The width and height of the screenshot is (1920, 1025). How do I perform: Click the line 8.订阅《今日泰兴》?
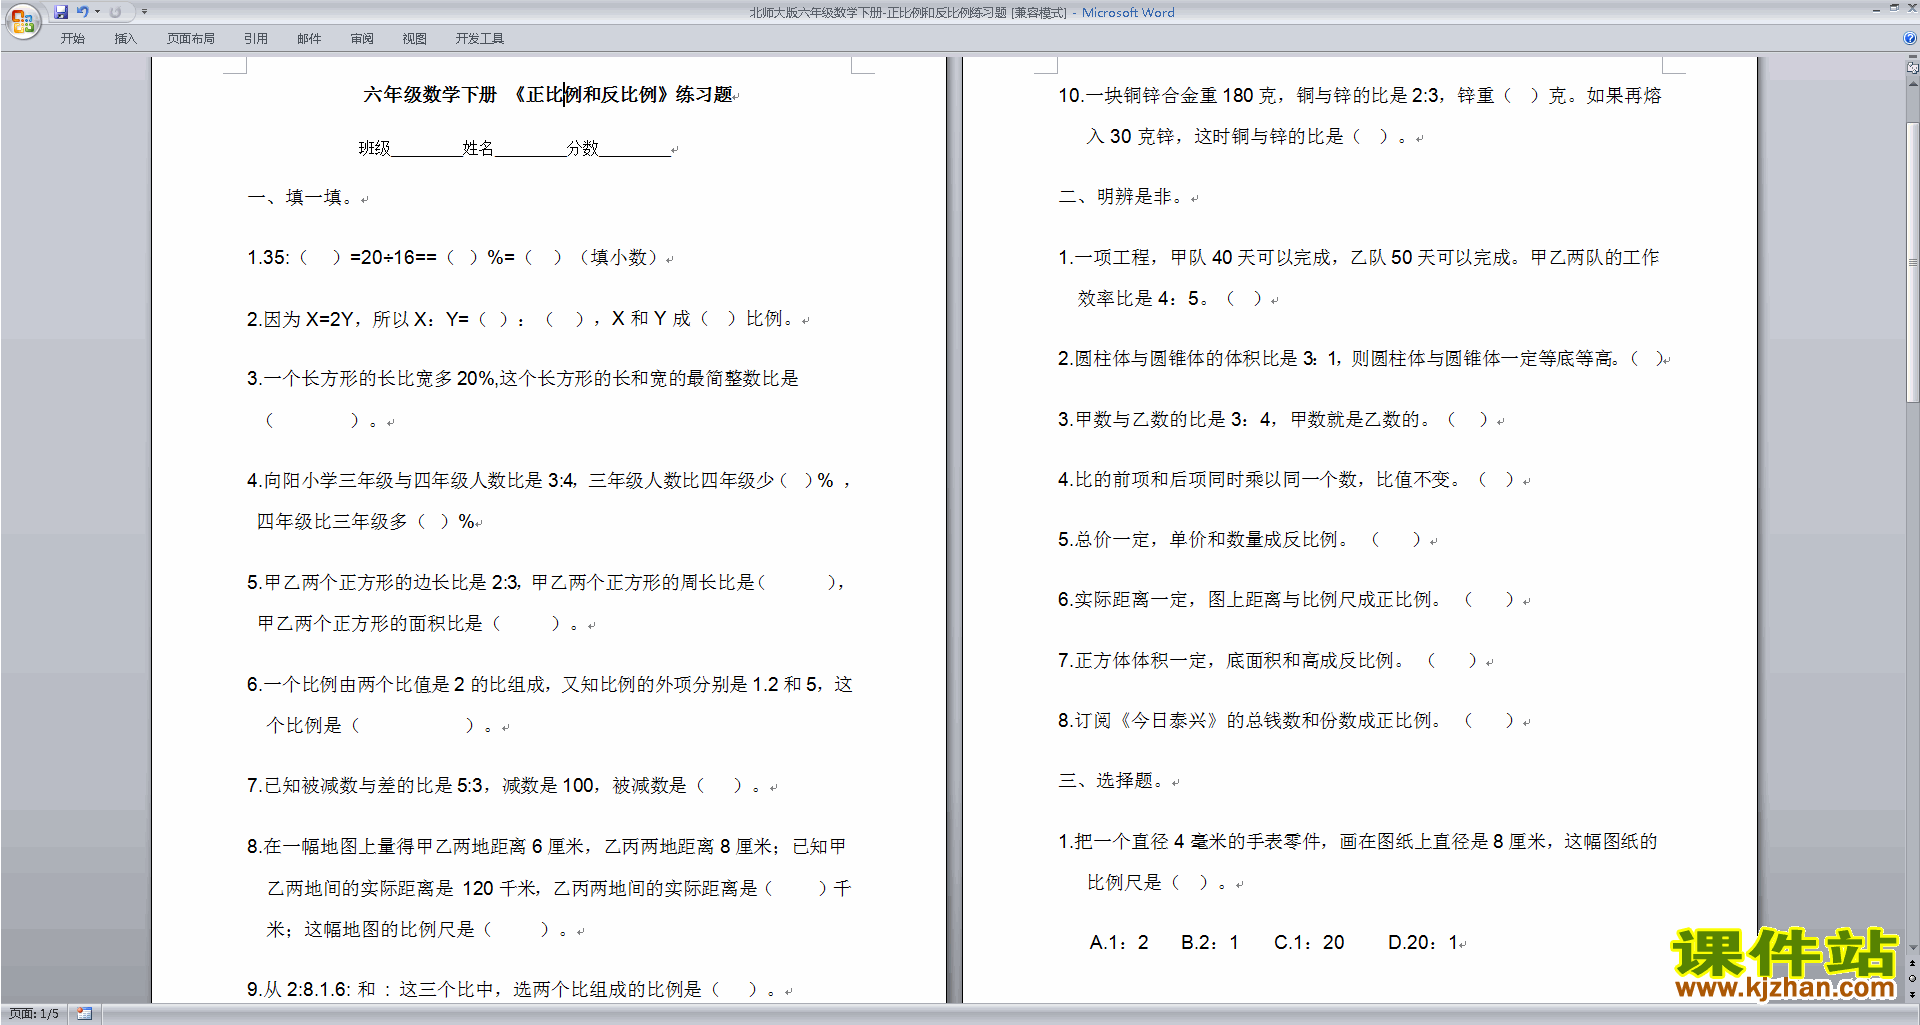[1287, 721]
